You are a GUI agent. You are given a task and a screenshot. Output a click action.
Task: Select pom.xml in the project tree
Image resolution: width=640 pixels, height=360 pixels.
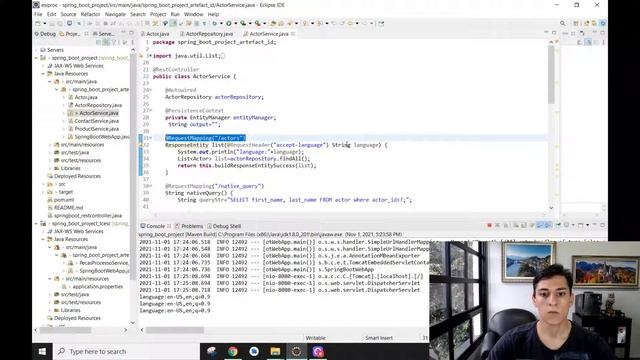[x=64, y=200]
